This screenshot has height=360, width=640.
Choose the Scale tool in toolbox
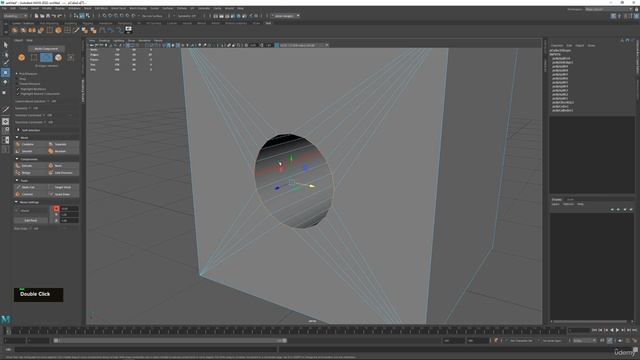[x=5, y=92]
